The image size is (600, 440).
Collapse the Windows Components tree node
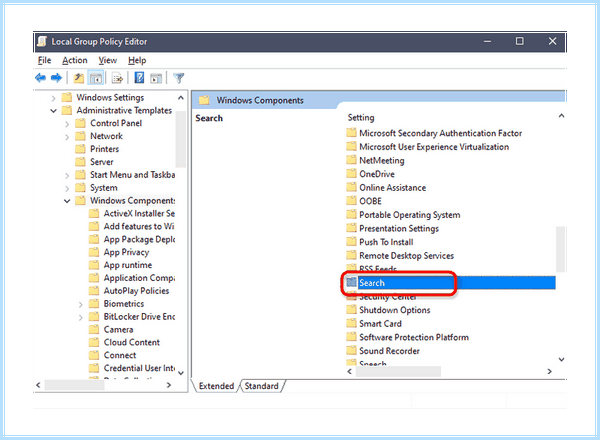67,201
